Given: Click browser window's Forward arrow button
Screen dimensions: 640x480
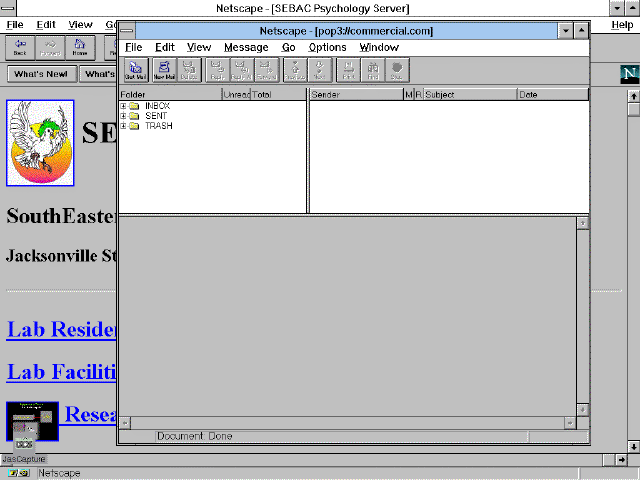Looking at the screenshot, I should click(x=50, y=48).
